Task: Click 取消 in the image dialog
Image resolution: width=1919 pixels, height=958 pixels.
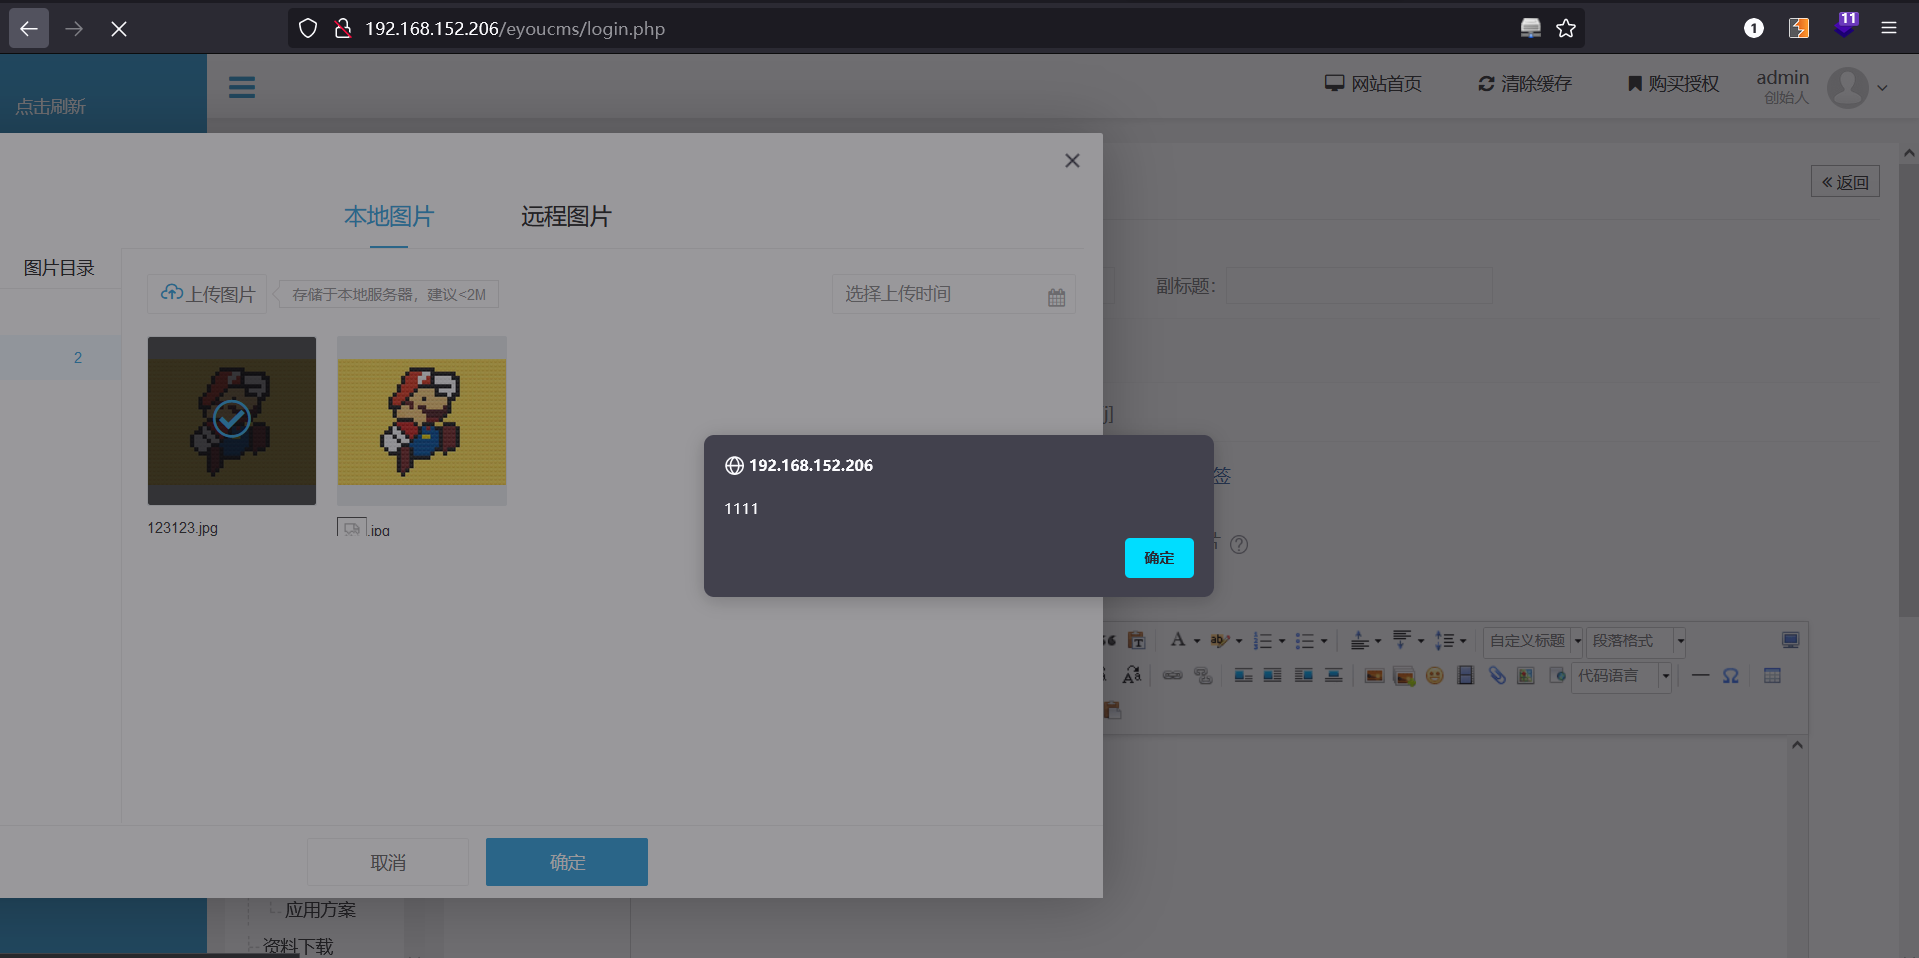Action: [388, 862]
